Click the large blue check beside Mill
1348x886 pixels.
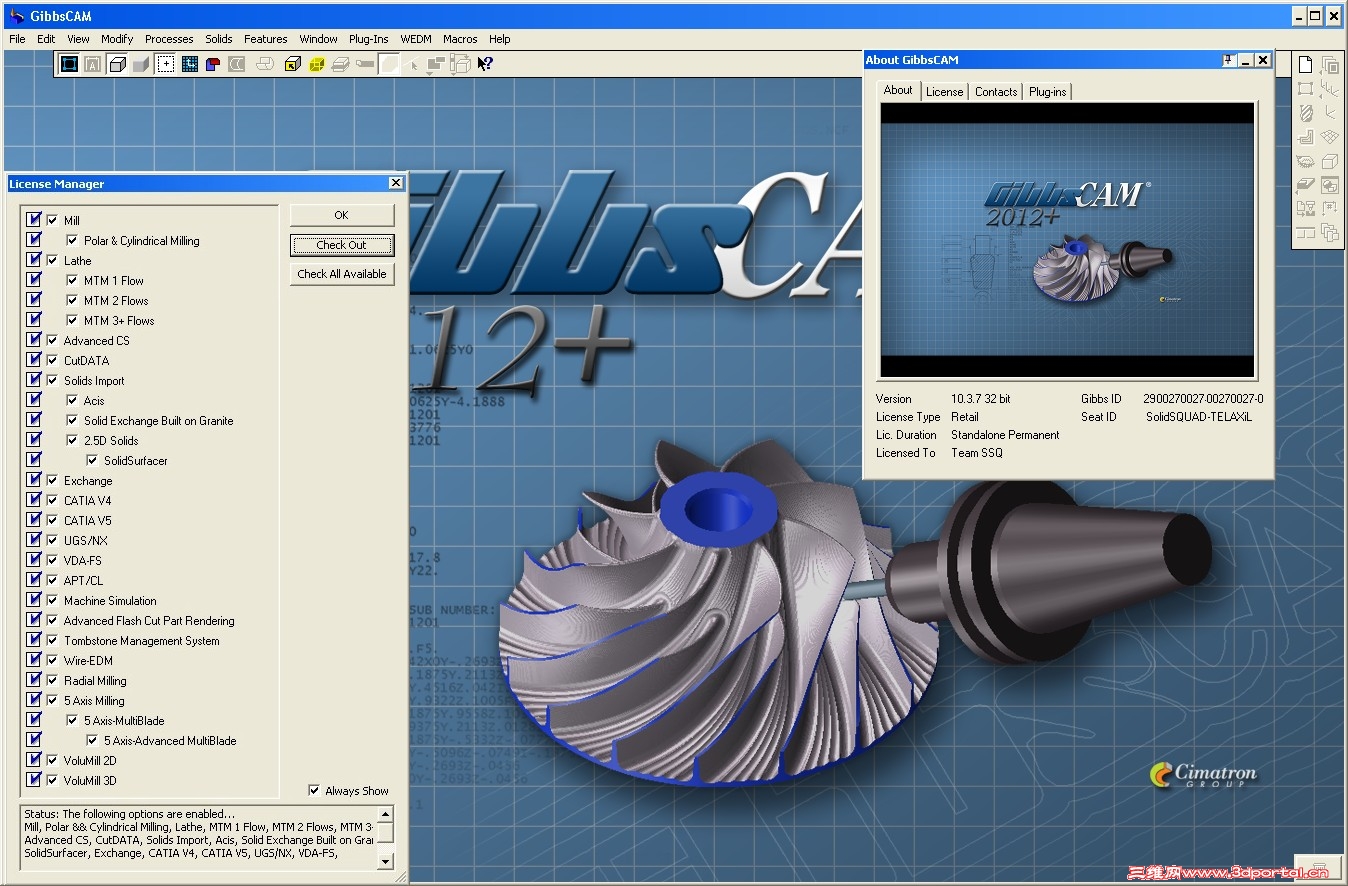coord(34,220)
